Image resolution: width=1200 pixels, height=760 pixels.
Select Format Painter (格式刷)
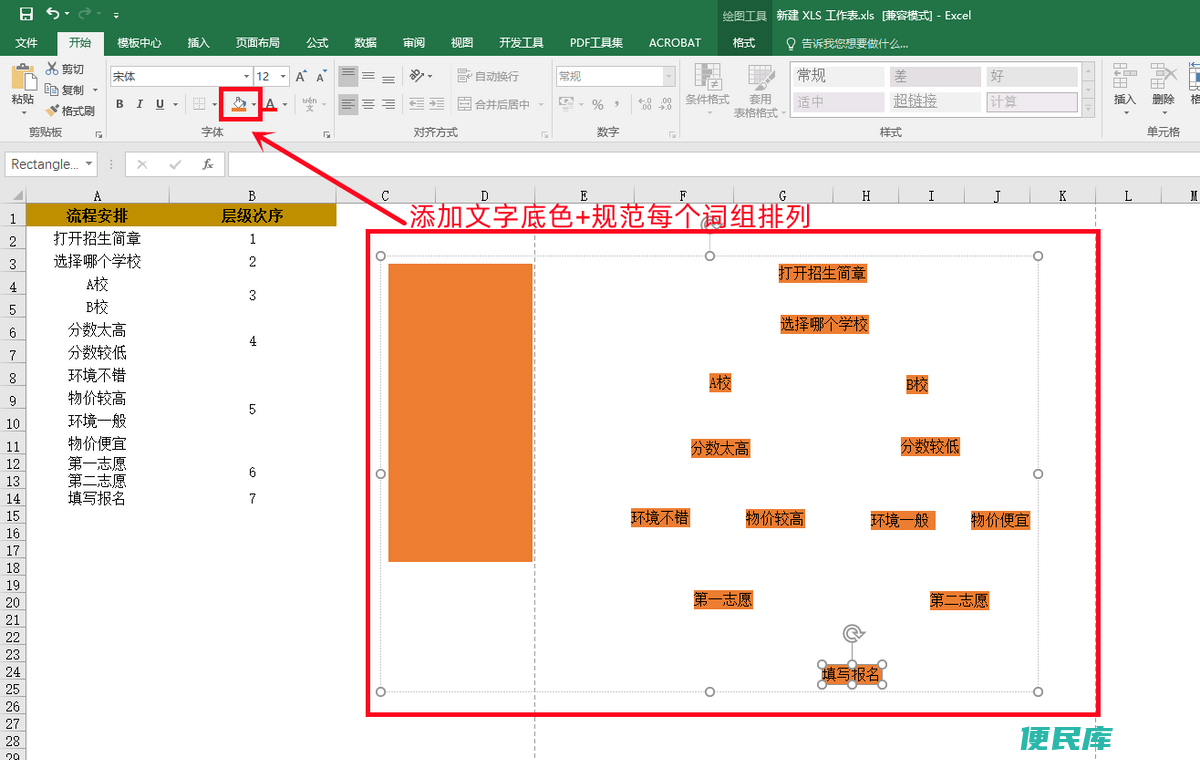tap(69, 111)
